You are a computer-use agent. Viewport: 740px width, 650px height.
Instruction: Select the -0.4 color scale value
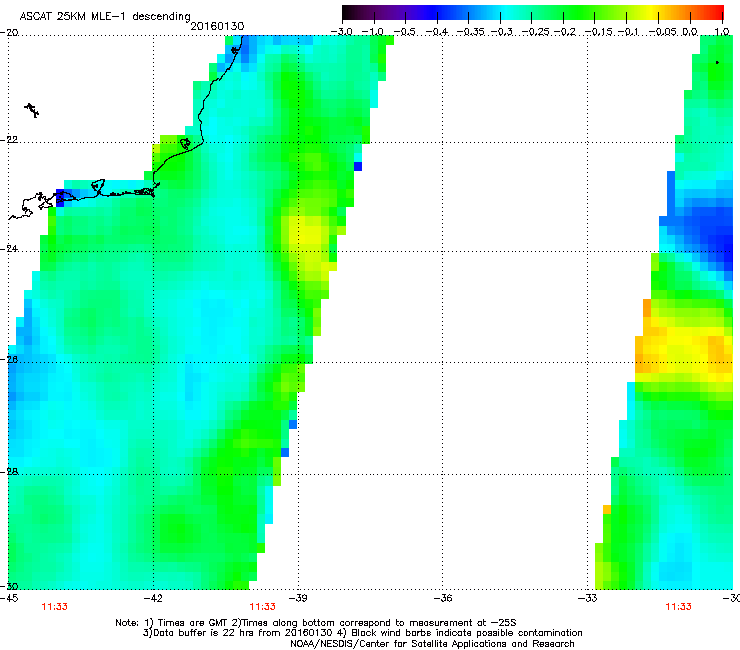[x=437, y=32]
